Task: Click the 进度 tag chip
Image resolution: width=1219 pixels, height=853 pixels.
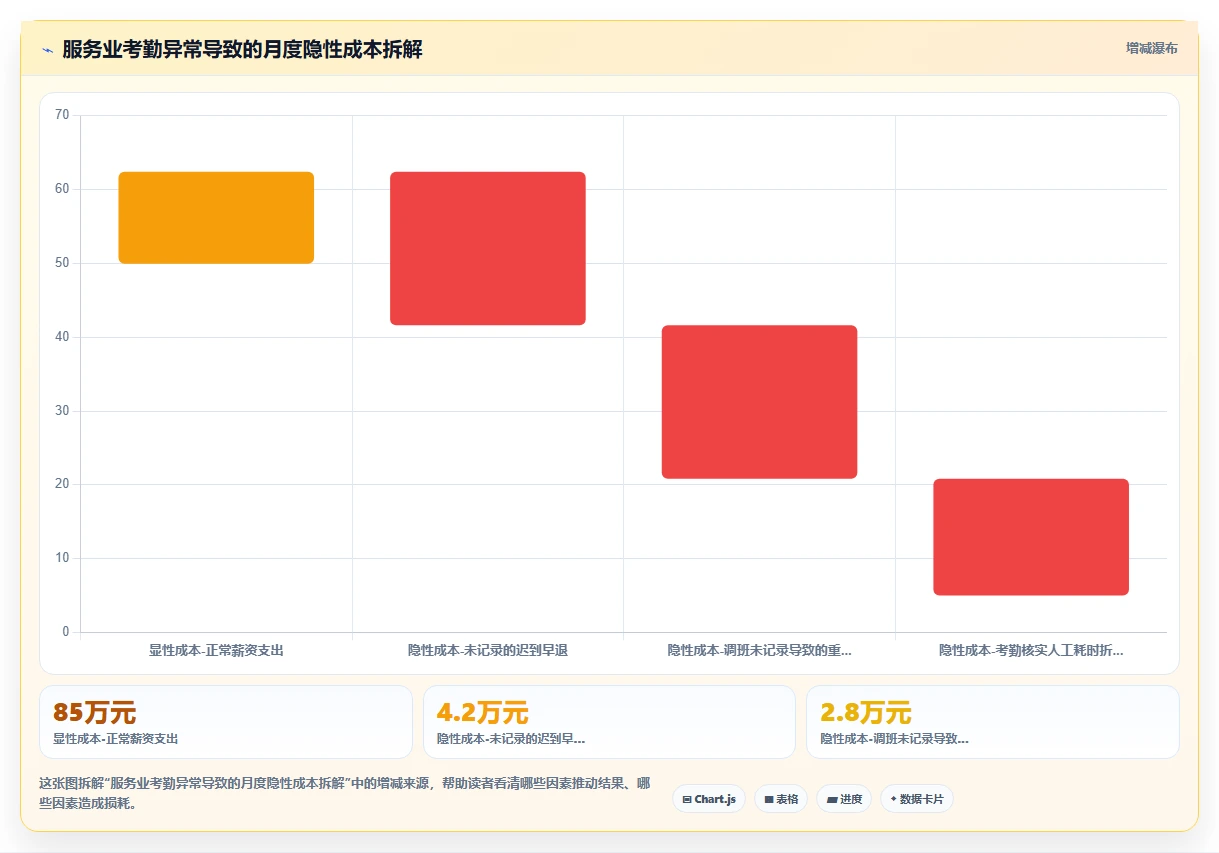Action: pos(844,799)
